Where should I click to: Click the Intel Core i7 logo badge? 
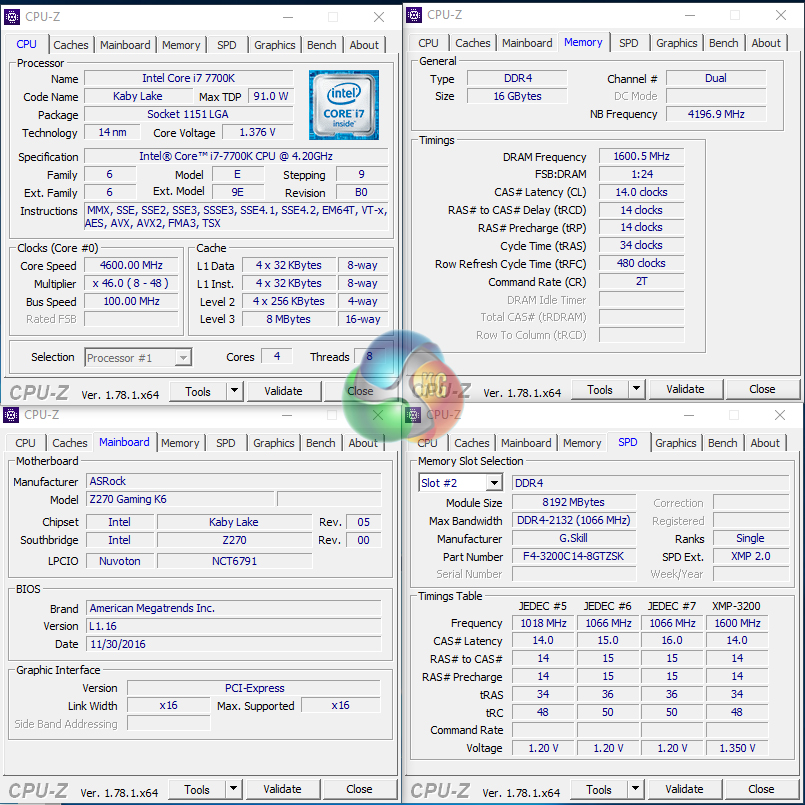click(x=343, y=104)
